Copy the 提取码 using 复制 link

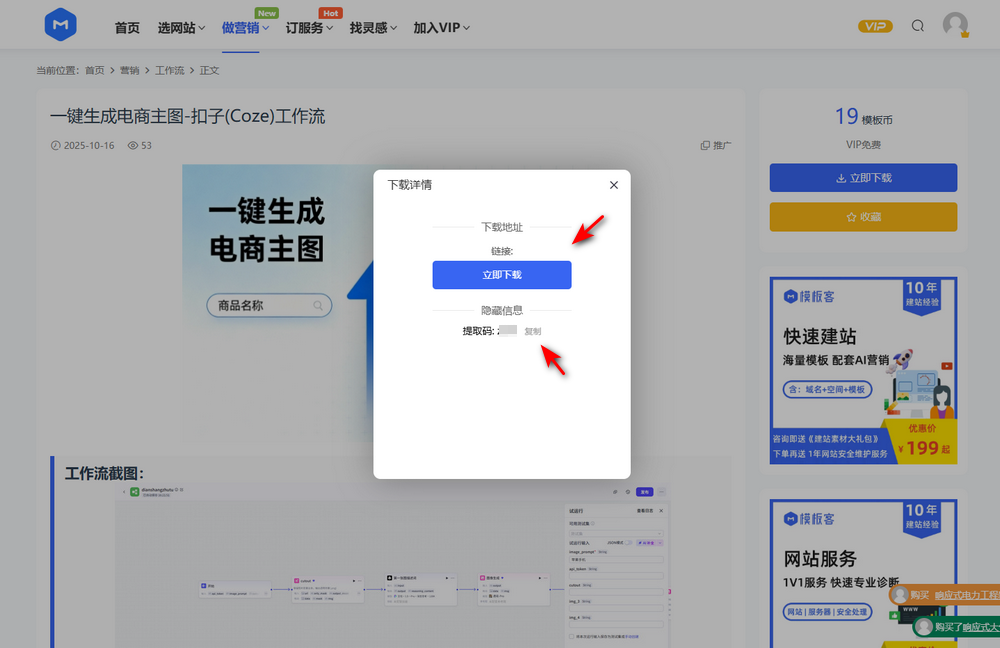coord(533,331)
